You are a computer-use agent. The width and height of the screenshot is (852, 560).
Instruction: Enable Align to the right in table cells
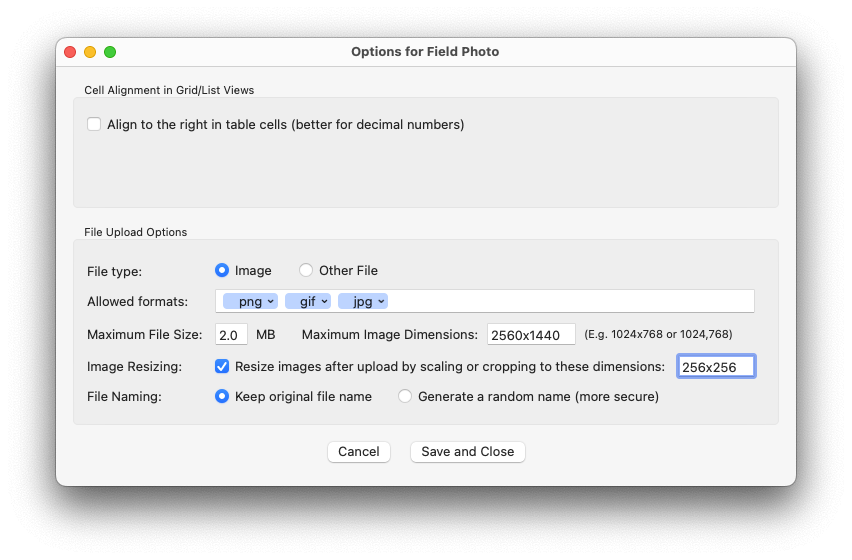[x=94, y=125]
